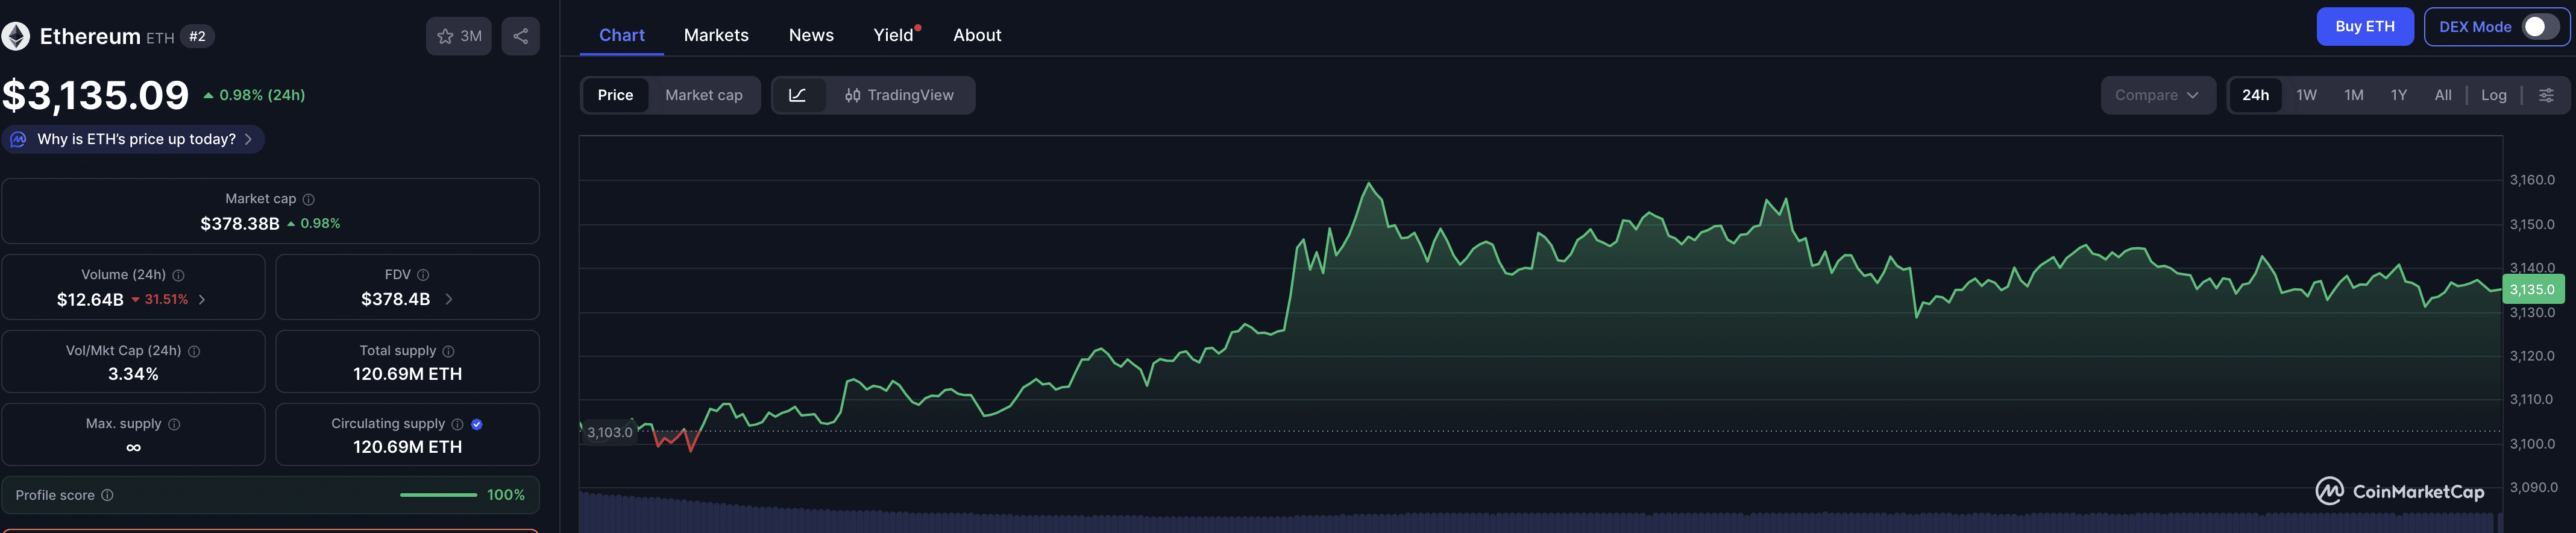Open the News tab

click(x=810, y=35)
